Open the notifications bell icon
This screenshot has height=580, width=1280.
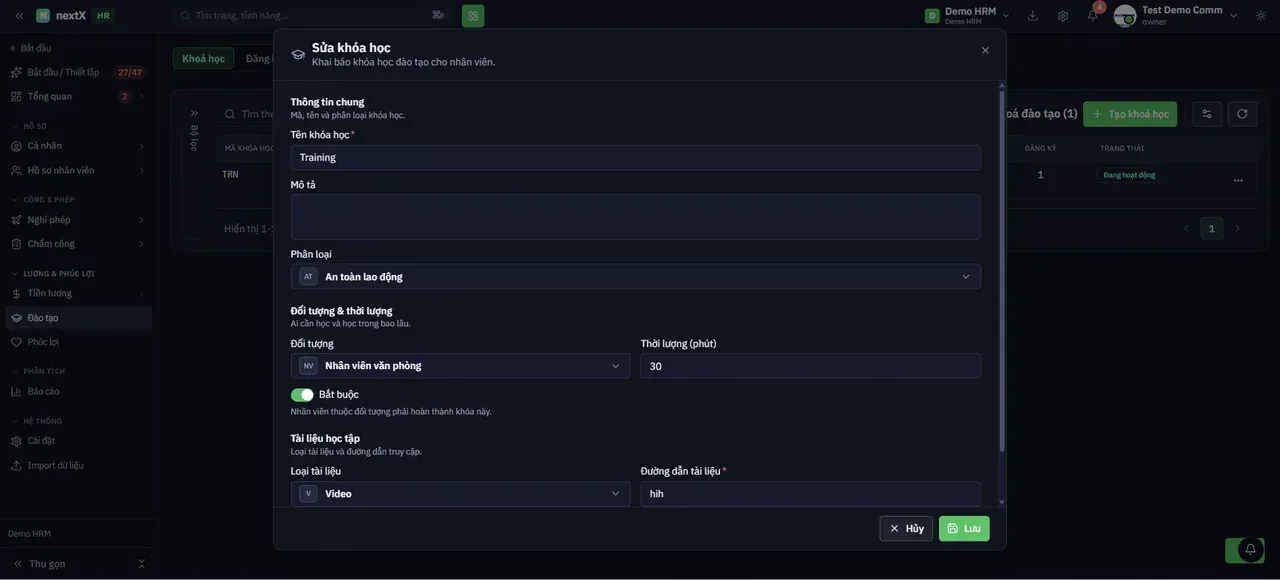[x=1092, y=15]
